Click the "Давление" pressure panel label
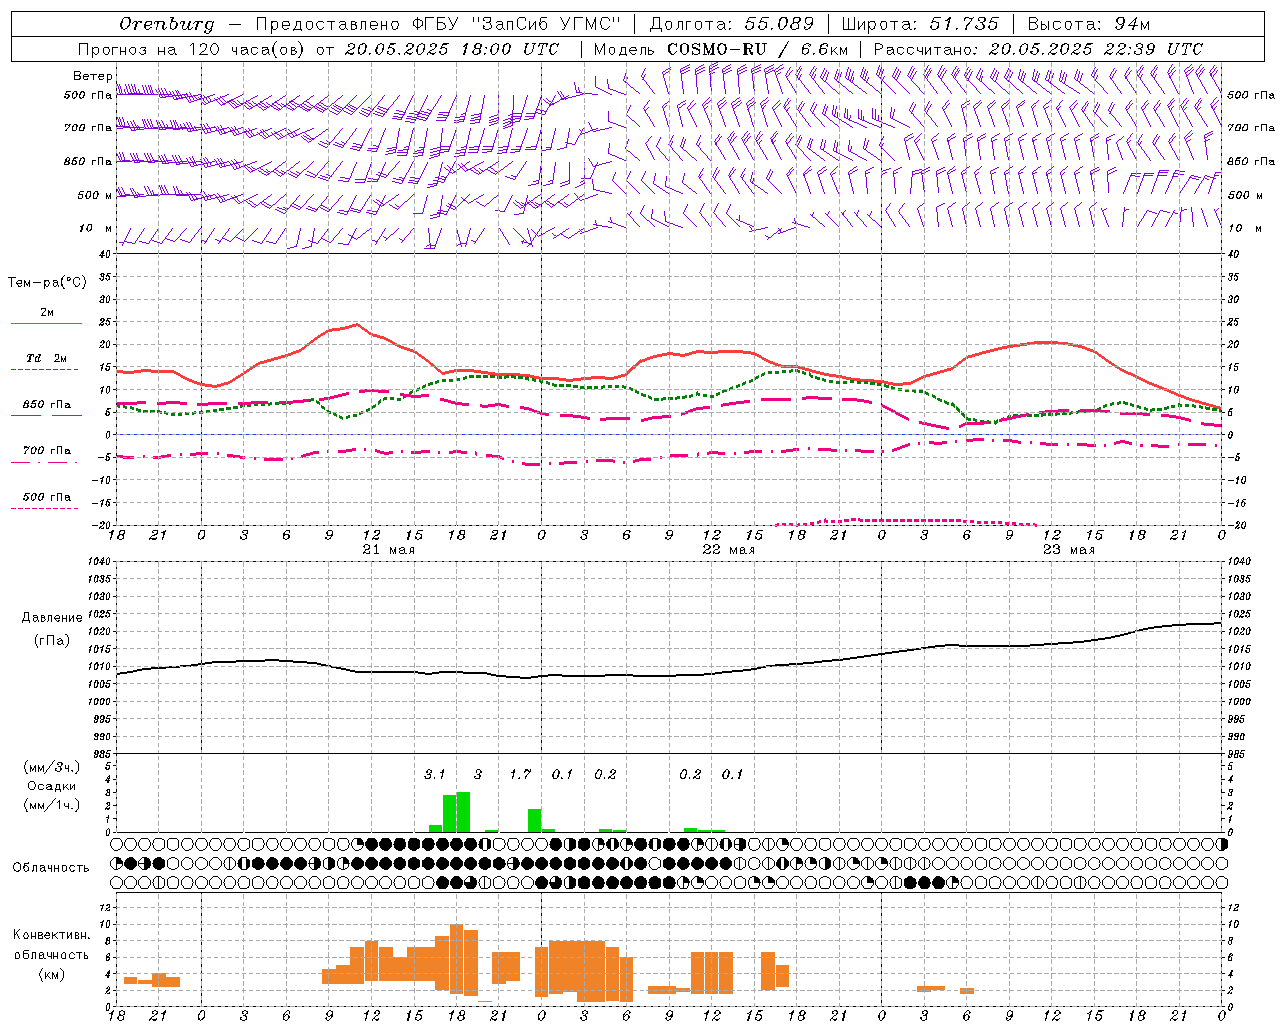Viewport: 1280px width, 1024px height. pos(52,618)
